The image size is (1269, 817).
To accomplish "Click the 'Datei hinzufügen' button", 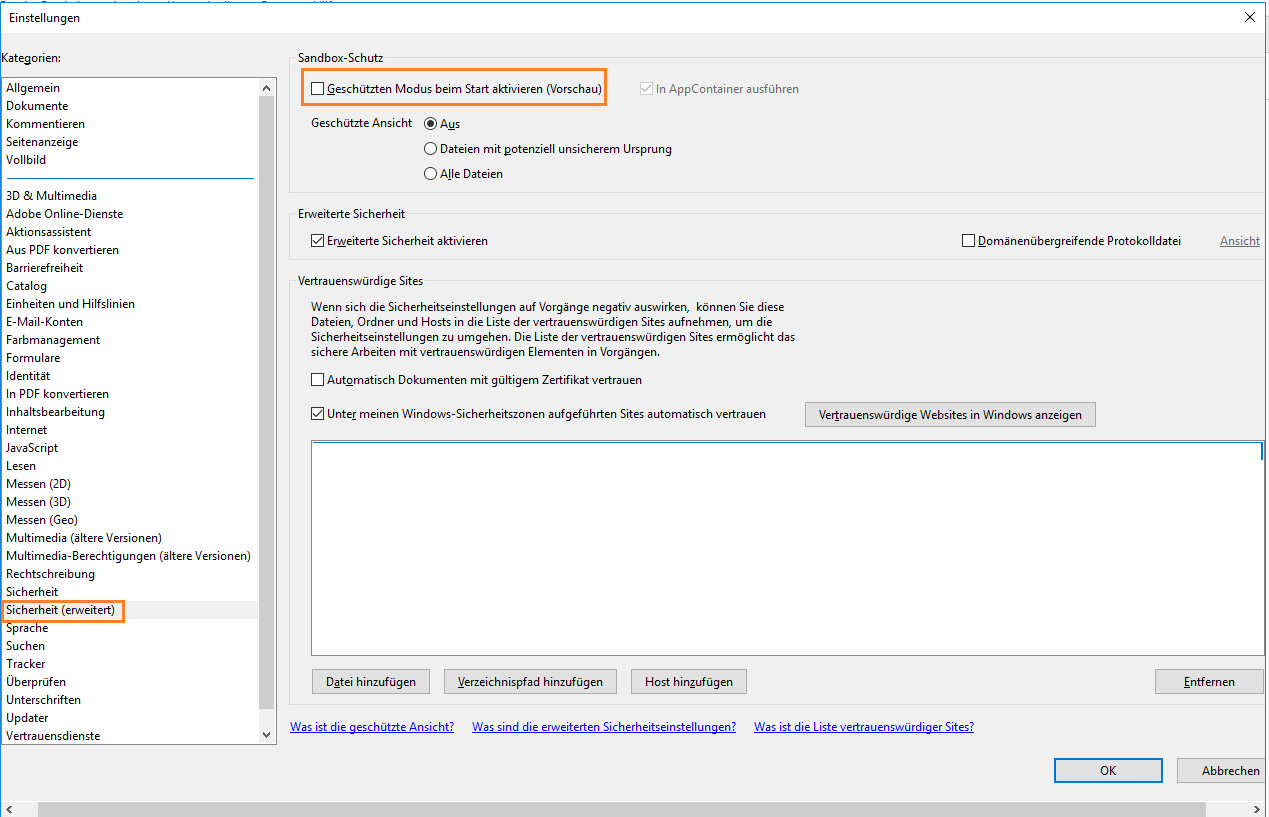I will (371, 682).
